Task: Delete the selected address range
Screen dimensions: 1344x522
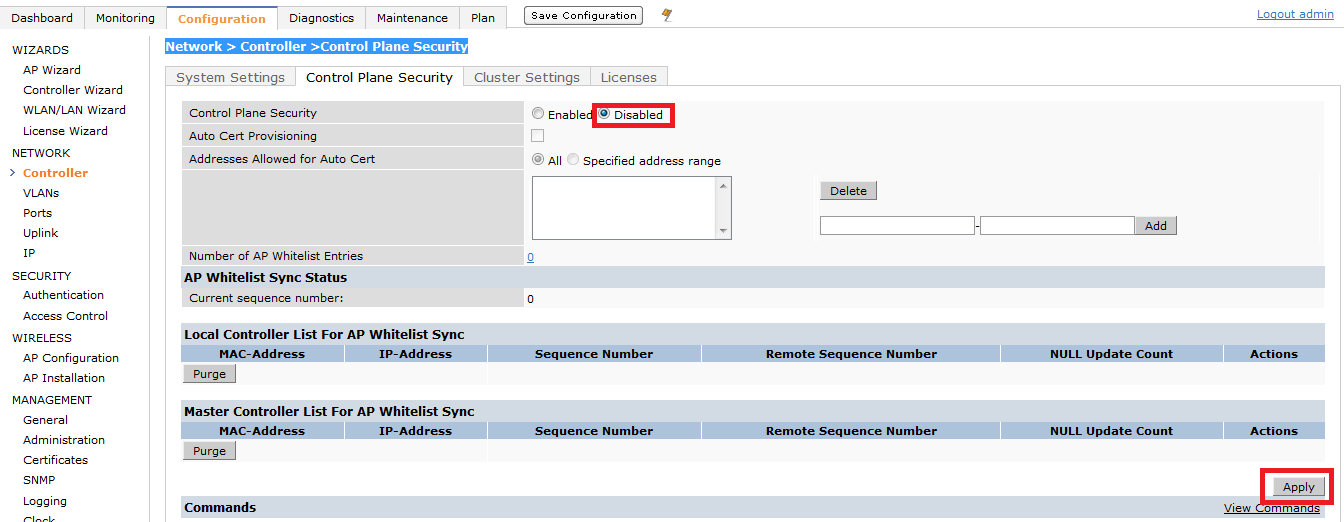Action: click(x=848, y=191)
